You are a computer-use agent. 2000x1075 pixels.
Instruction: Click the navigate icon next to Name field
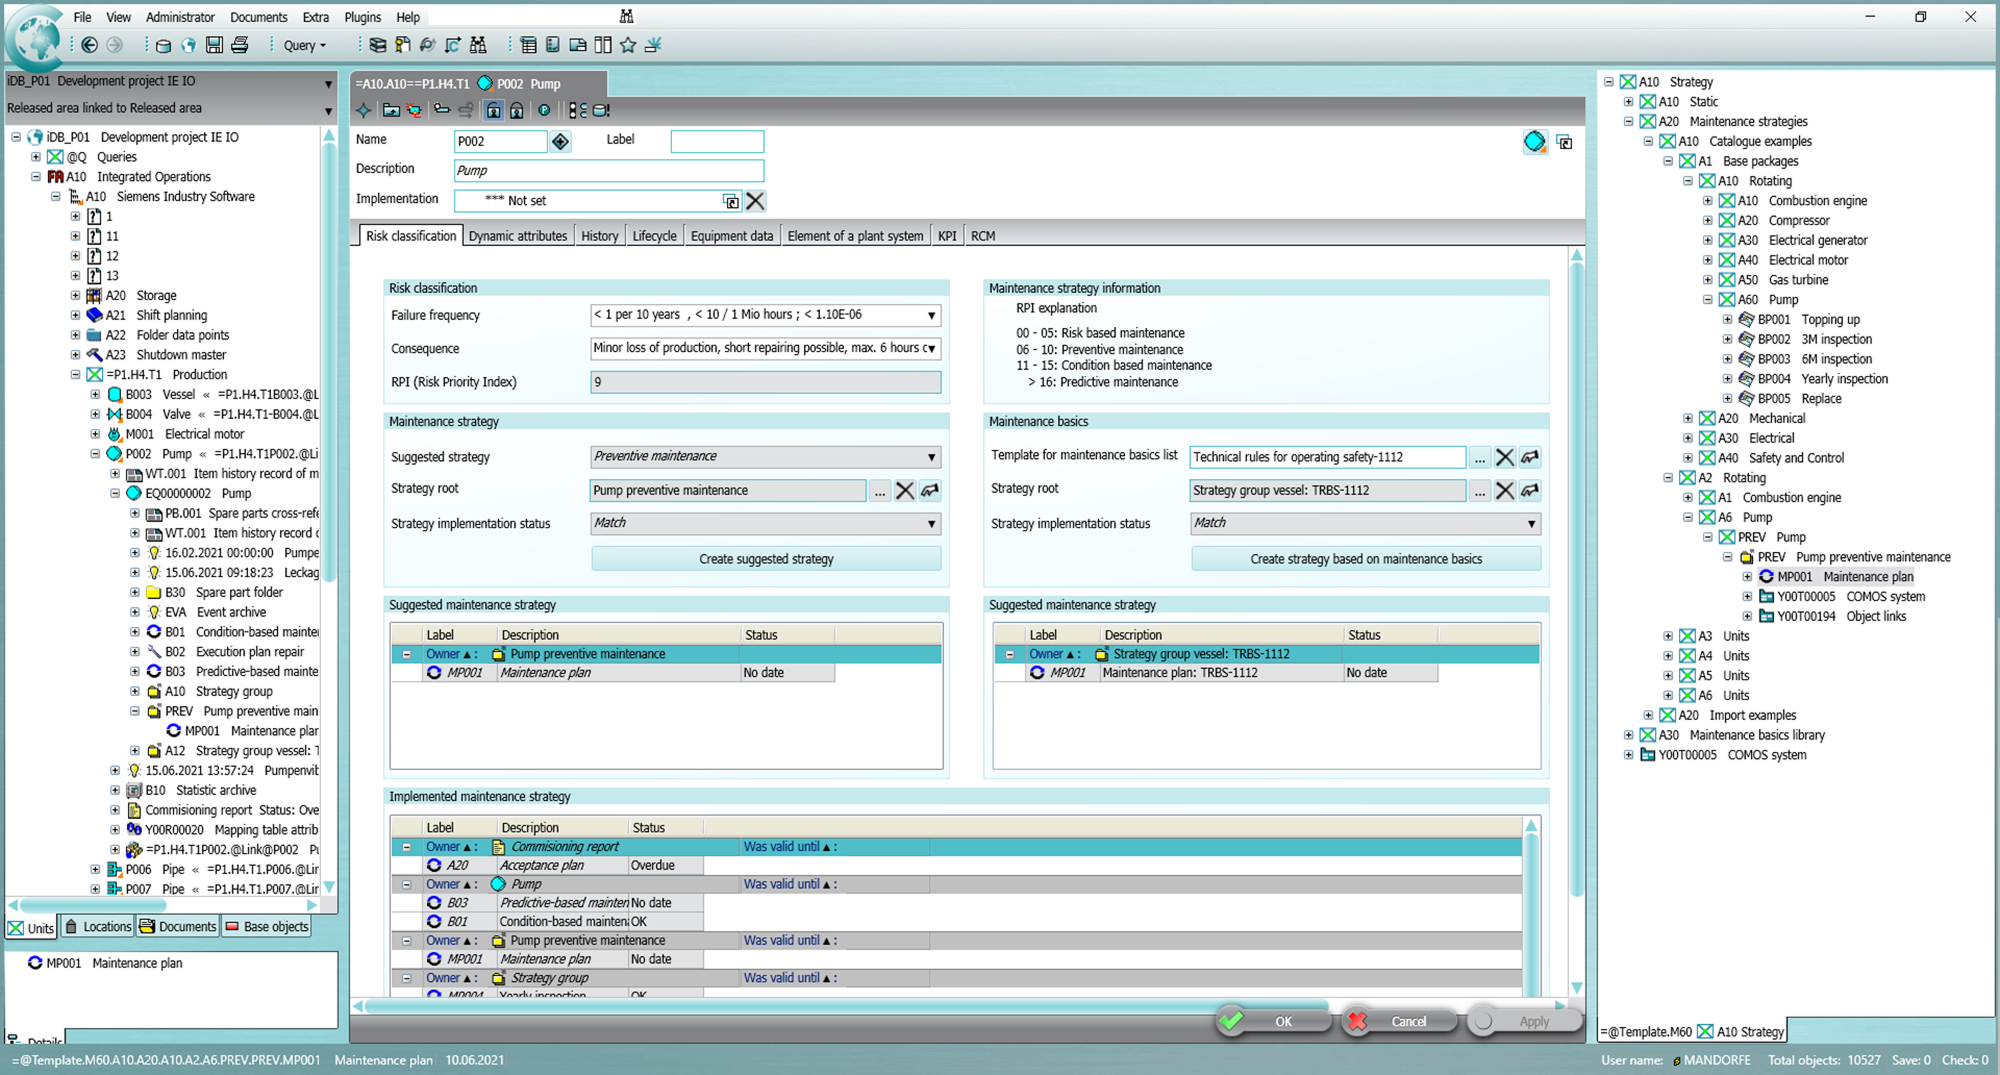pyautogui.click(x=561, y=142)
